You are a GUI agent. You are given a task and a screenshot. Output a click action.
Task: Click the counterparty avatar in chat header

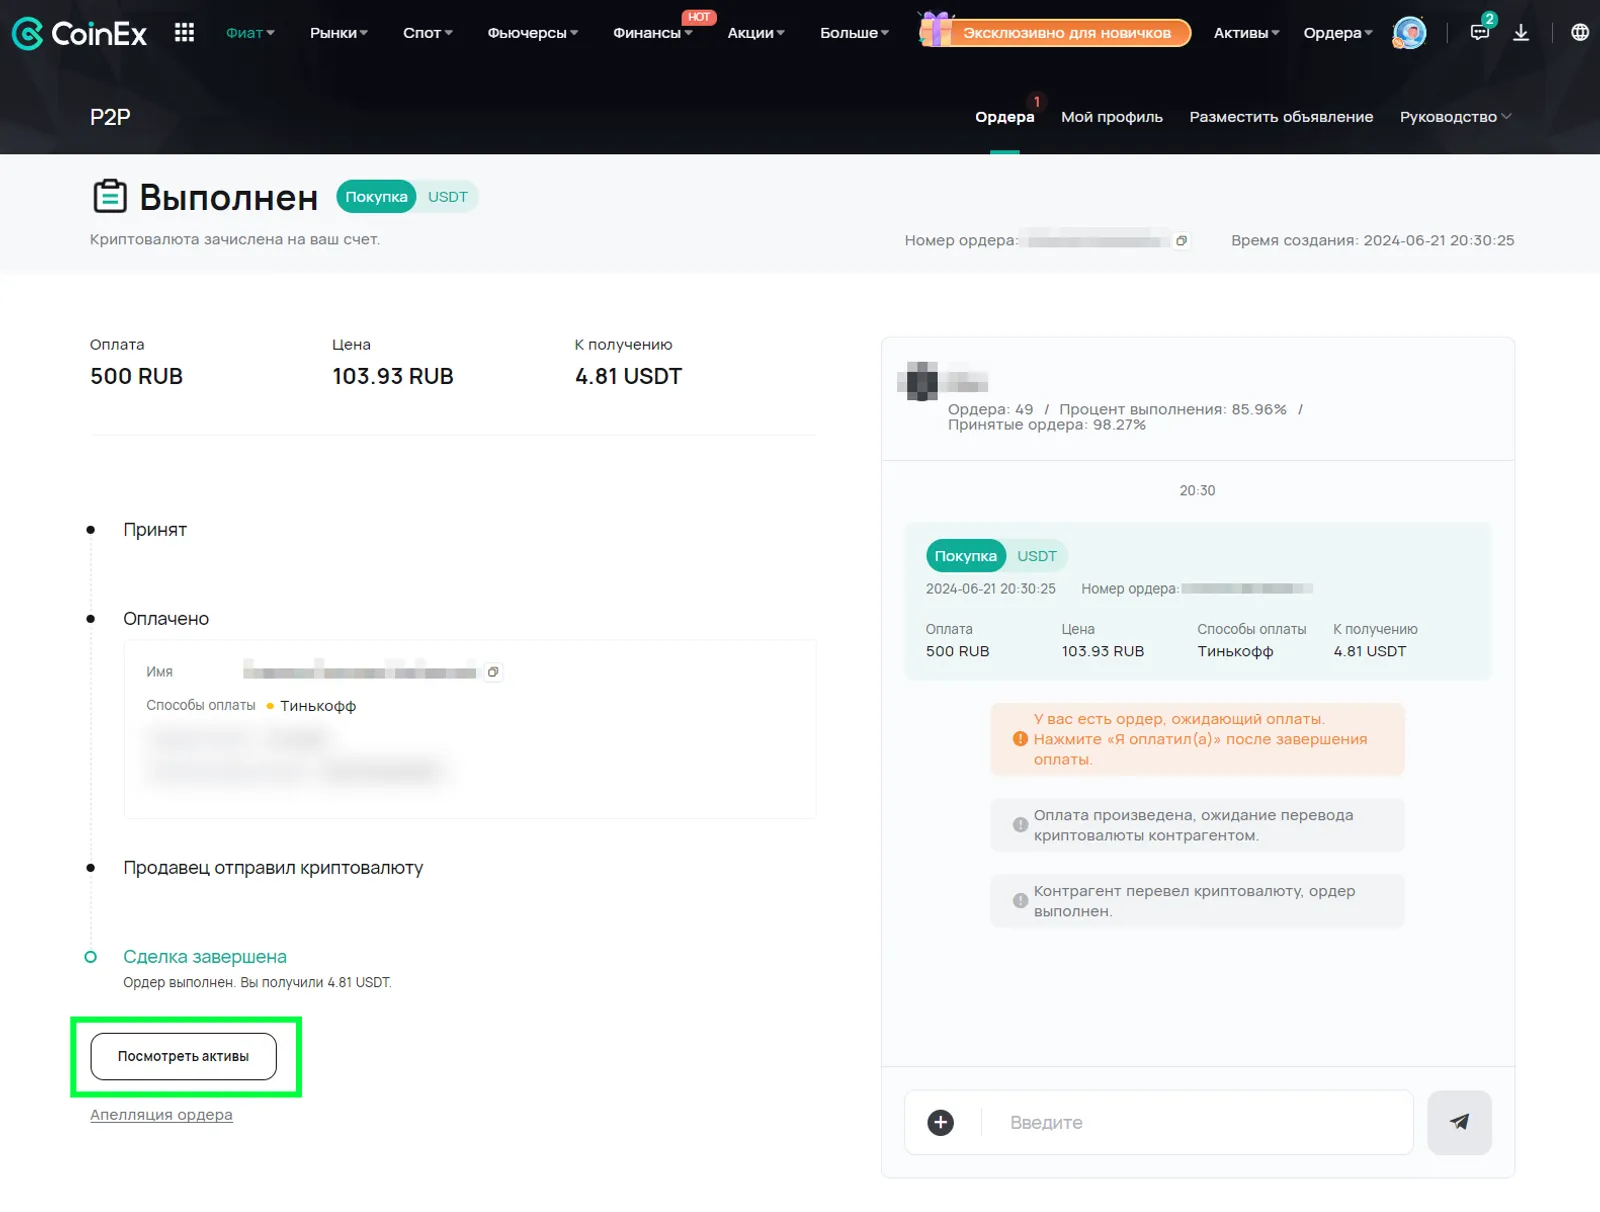pyautogui.click(x=921, y=380)
